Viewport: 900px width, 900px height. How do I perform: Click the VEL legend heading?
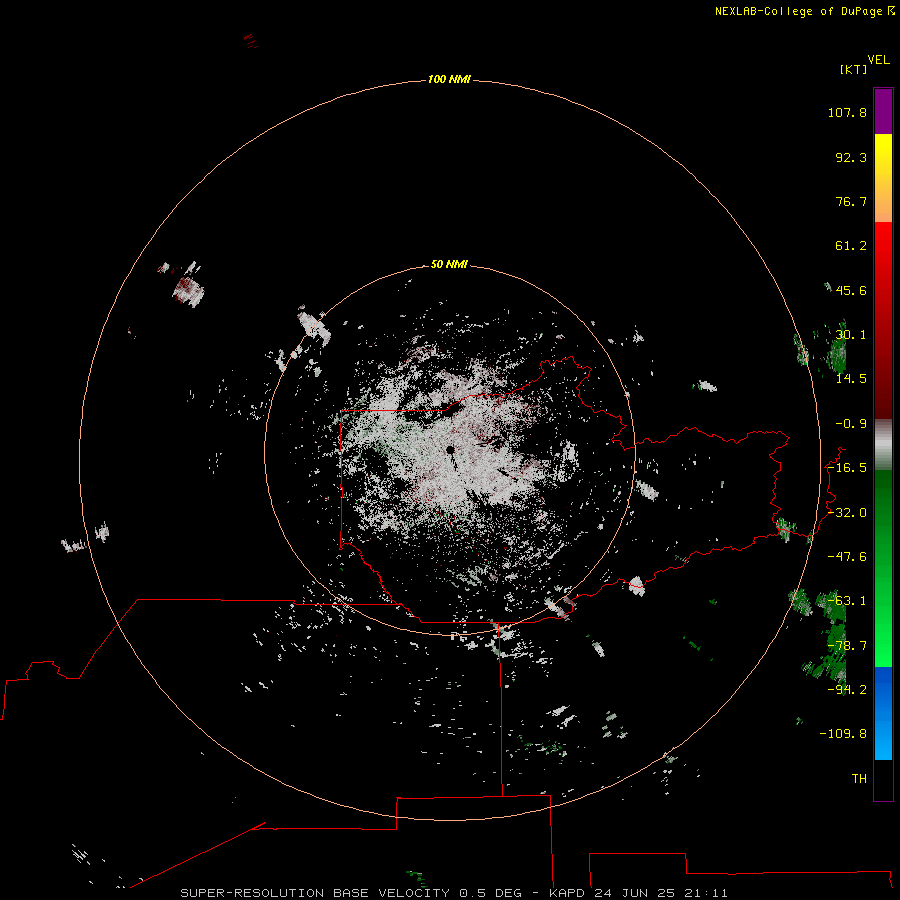coord(878,60)
